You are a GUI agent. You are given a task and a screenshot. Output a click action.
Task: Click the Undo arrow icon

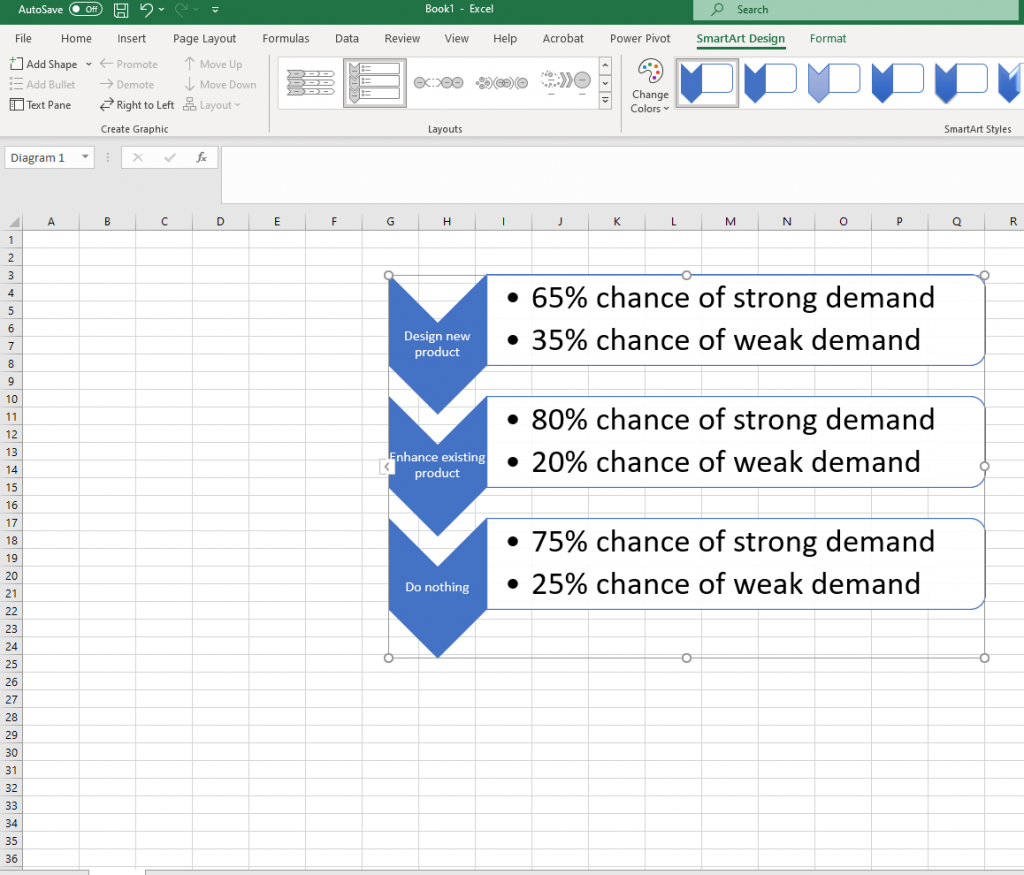click(147, 10)
